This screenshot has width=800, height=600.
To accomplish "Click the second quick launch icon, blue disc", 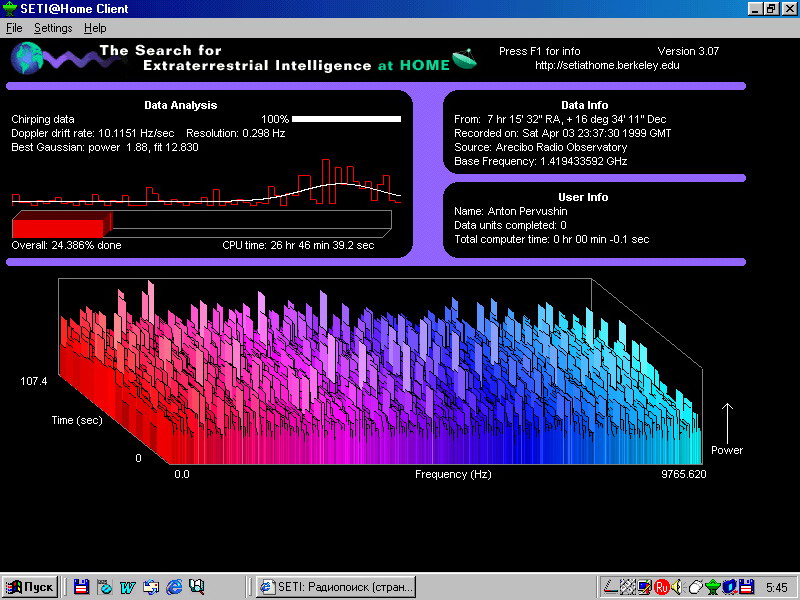I will click(x=105, y=587).
